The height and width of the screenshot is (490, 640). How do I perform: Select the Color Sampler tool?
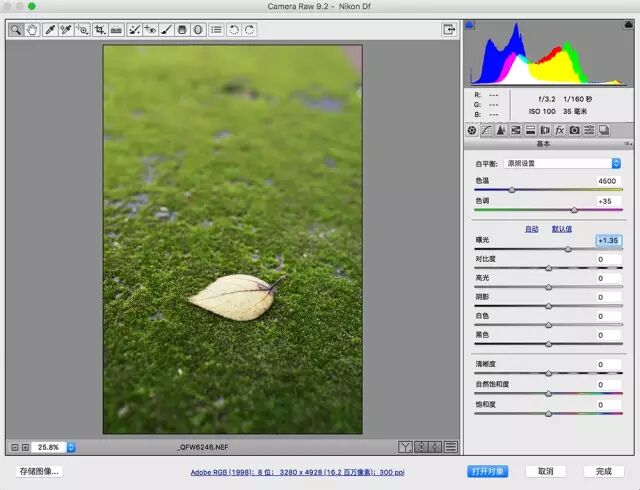pos(66,30)
